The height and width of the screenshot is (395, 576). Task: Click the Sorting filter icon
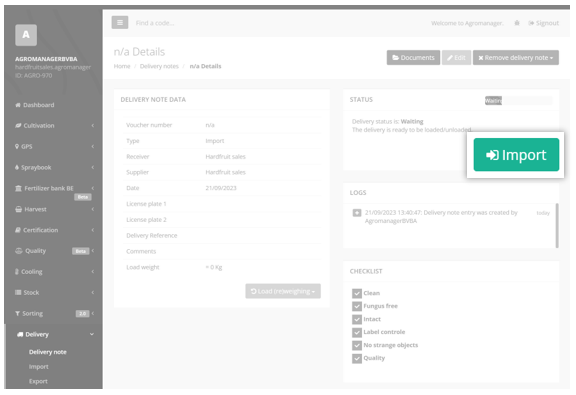point(17,314)
